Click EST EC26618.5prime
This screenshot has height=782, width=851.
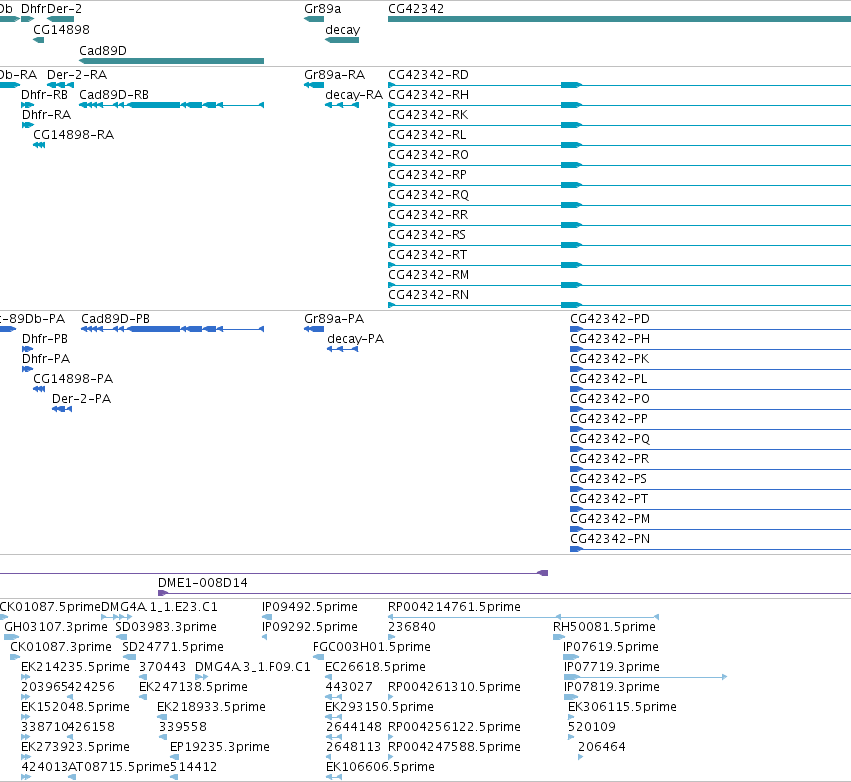coord(376,667)
